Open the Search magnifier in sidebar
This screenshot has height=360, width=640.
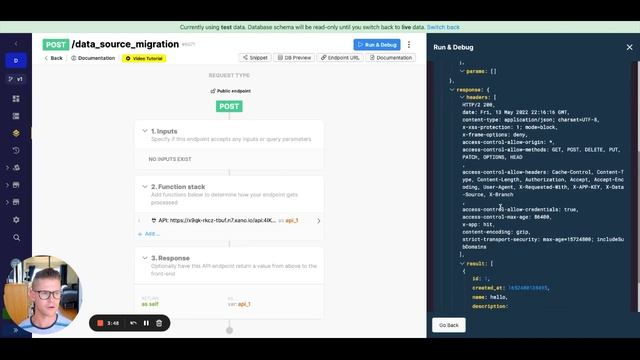[x=16, y=237]
